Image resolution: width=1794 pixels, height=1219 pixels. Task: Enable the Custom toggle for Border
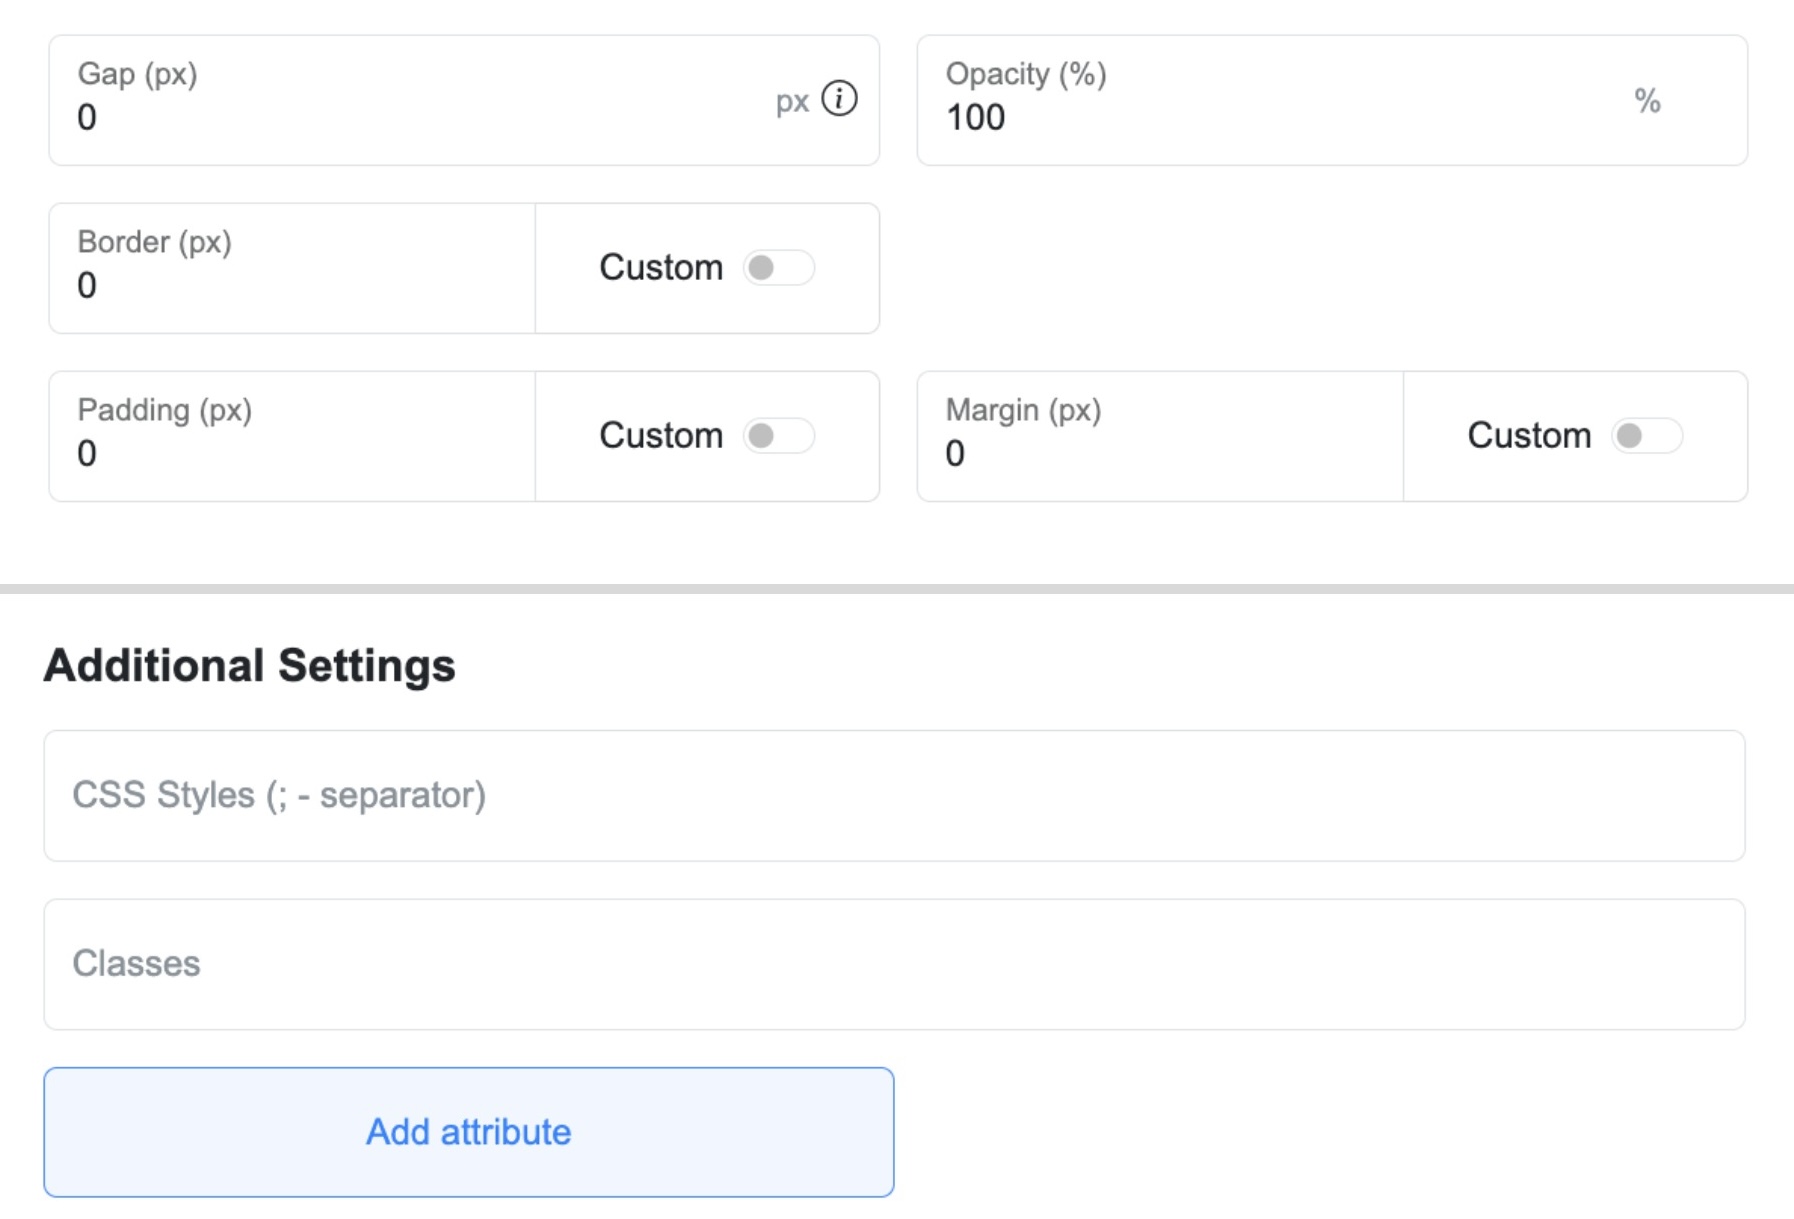pyautogui.click(x=779, y=268)
